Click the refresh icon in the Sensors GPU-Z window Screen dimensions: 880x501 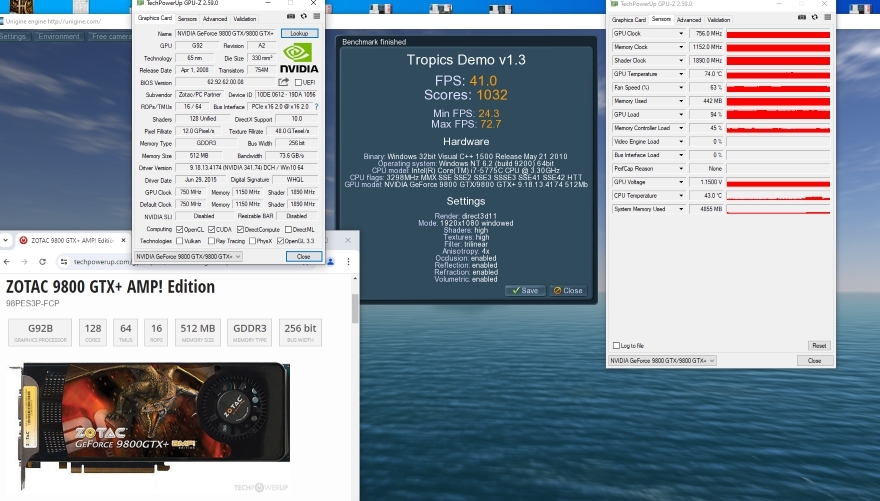coord(815,17)
